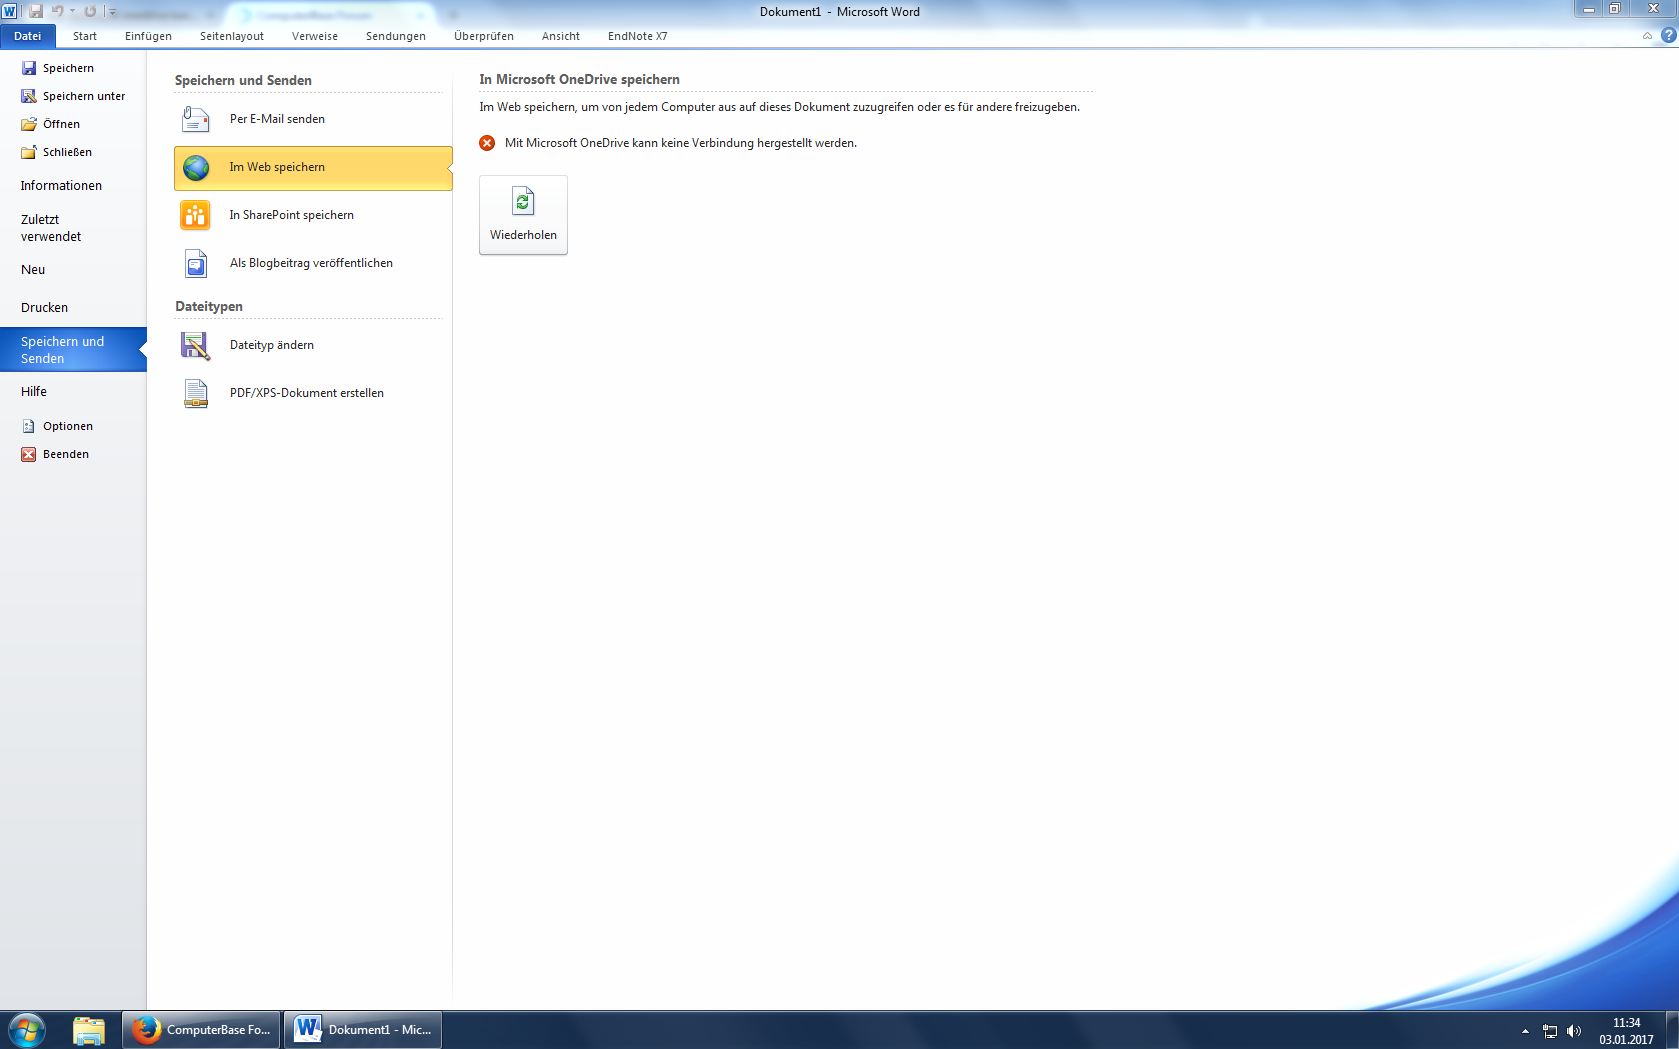Click the volume speaker tray icon
1679x1049 pixels.
(1574, 1031)
